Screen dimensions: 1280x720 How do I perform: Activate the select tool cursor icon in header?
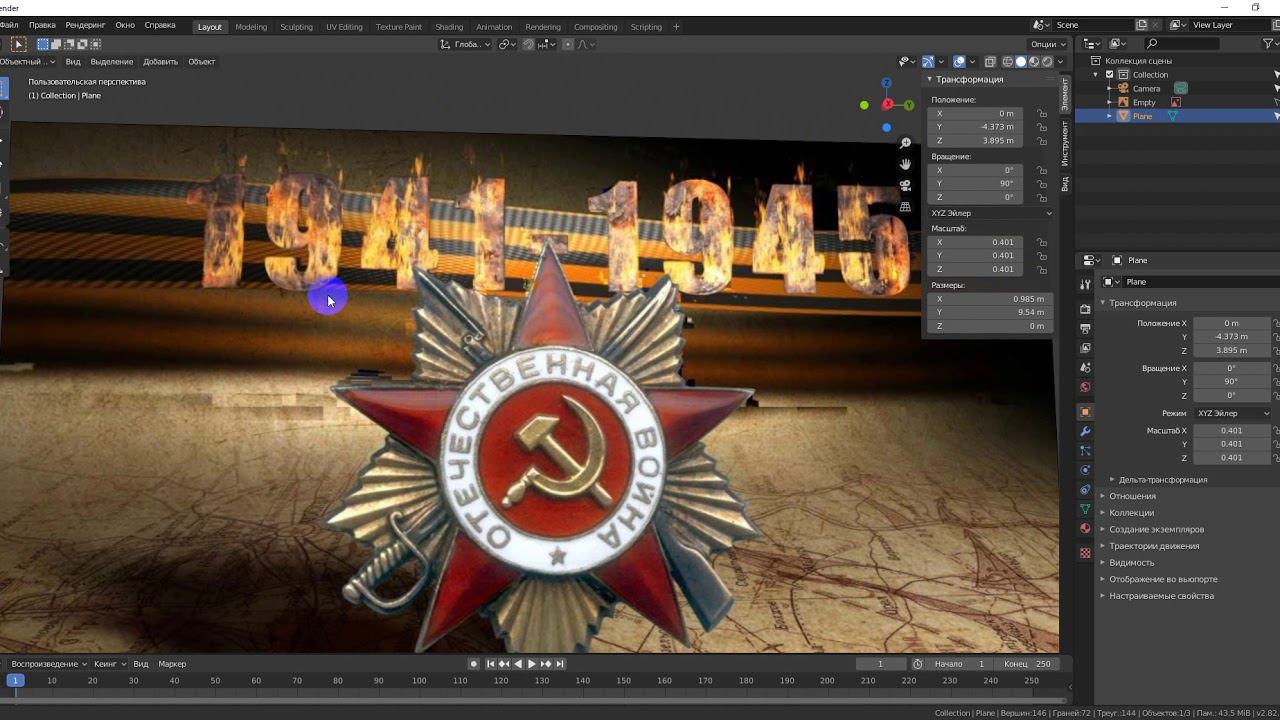18,44
